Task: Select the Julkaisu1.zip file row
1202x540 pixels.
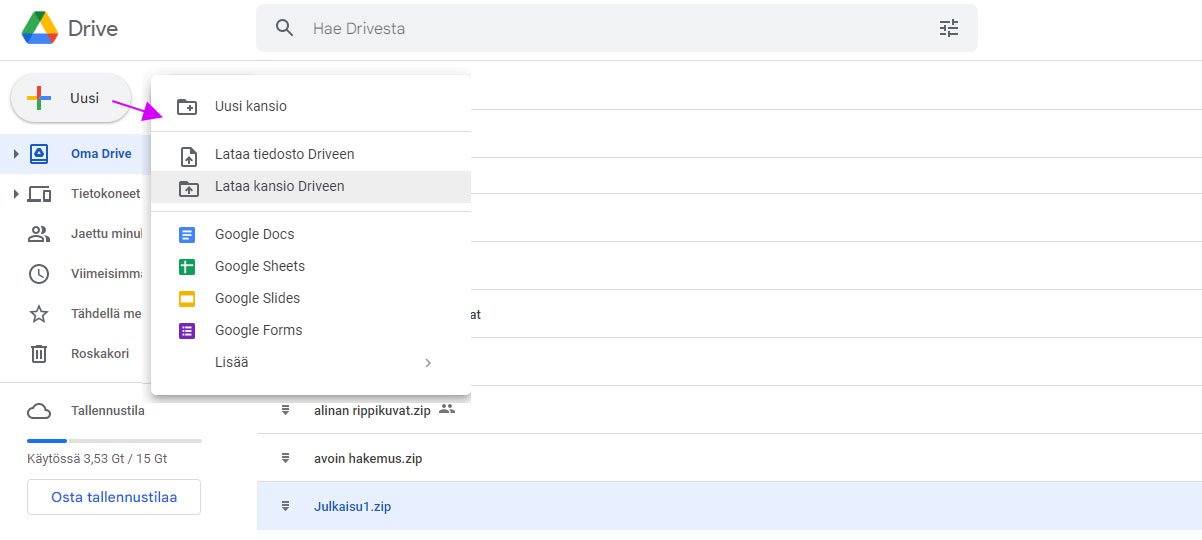Action: click(729, 506)
